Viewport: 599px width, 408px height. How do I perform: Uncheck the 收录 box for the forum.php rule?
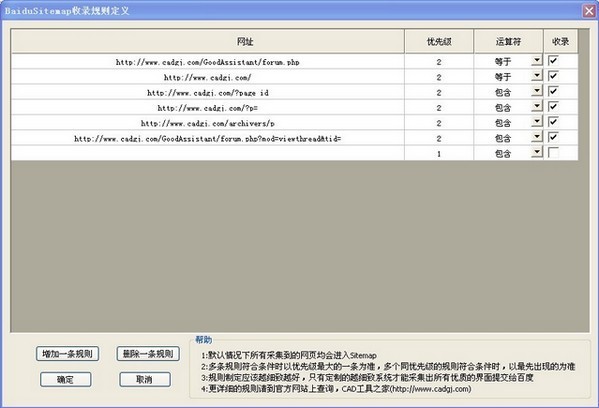click(x=553, y=61)
